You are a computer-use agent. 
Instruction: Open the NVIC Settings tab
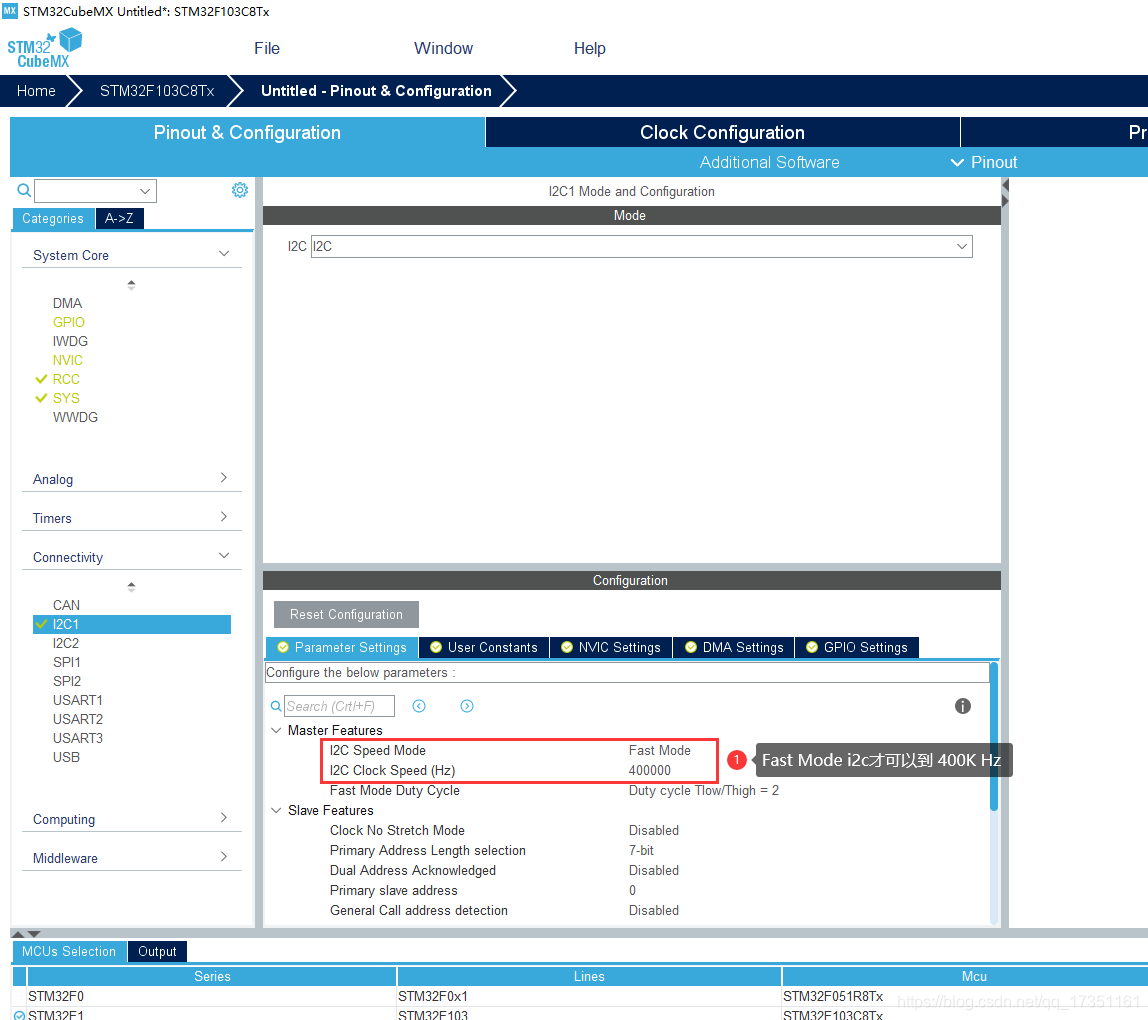click(x=611, y=647)
